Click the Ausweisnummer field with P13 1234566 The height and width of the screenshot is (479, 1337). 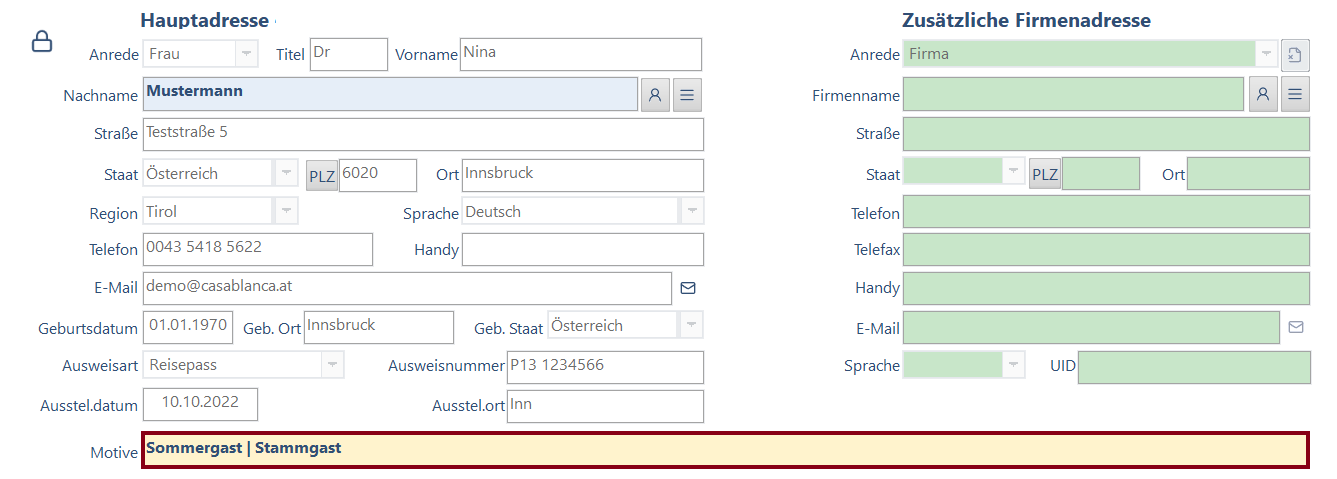(x=604, y=367)
